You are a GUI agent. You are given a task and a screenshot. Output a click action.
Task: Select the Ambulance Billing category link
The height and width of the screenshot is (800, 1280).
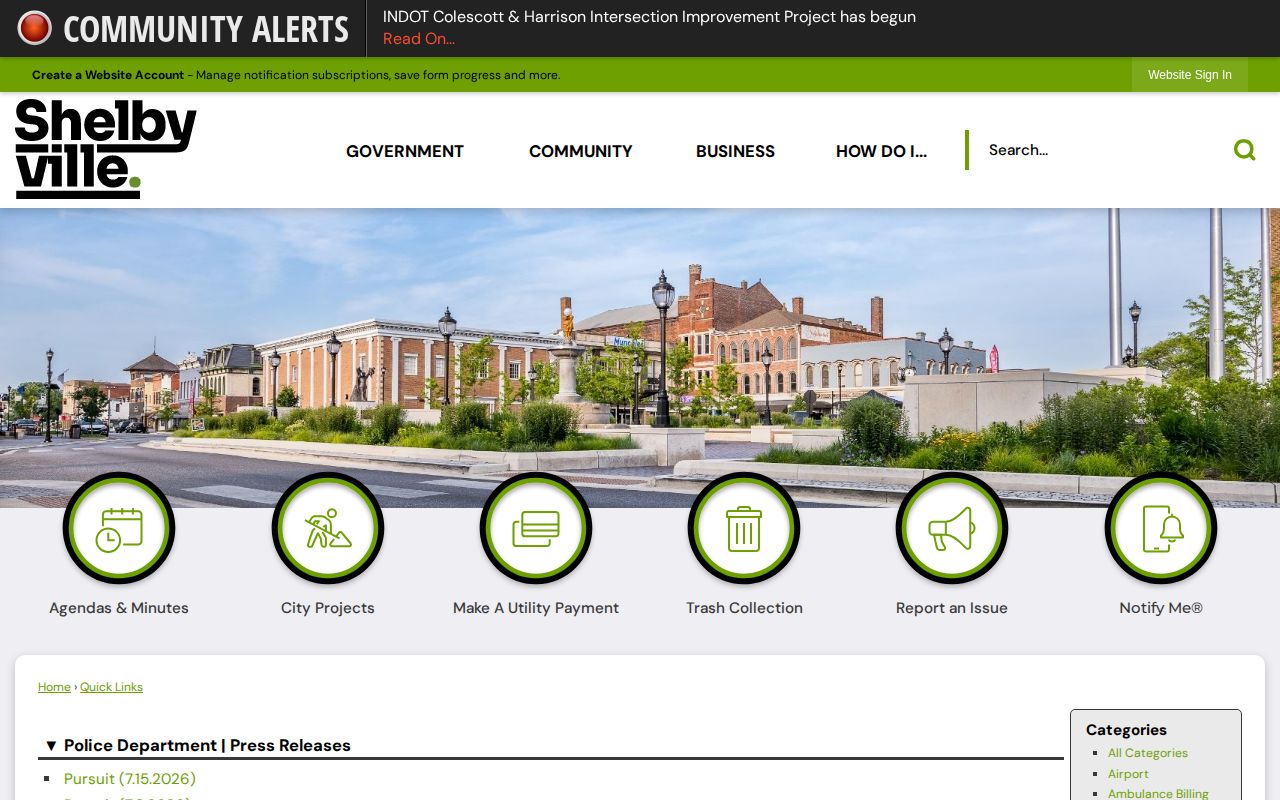(x=1158, y=794)
